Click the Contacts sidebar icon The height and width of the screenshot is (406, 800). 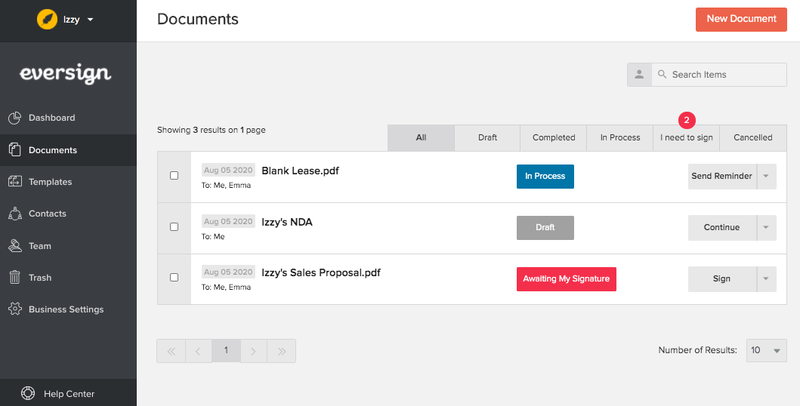point(15,214)
